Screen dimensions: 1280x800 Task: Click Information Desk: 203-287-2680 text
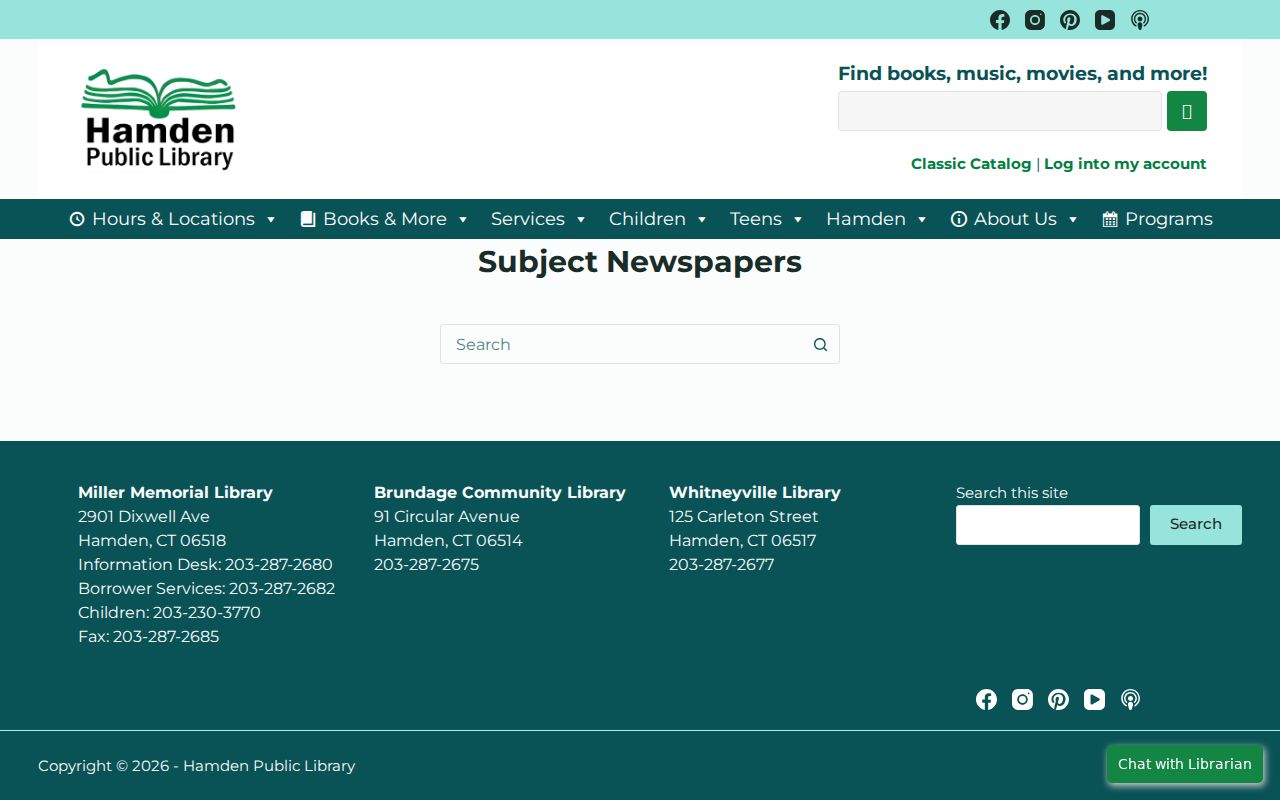point(205,565)
